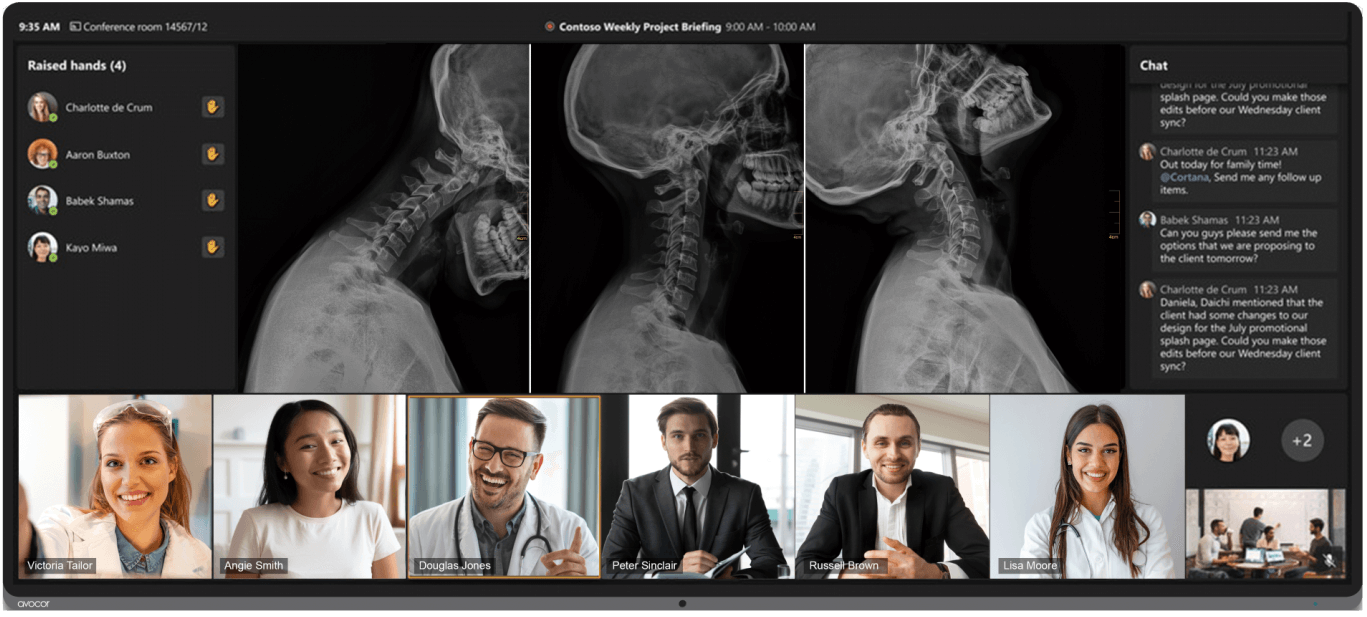Image resolution: width=1367 pixels, height=617 pixels.
Task: Select Russell Brown's video tile
Action: [892, 486]
